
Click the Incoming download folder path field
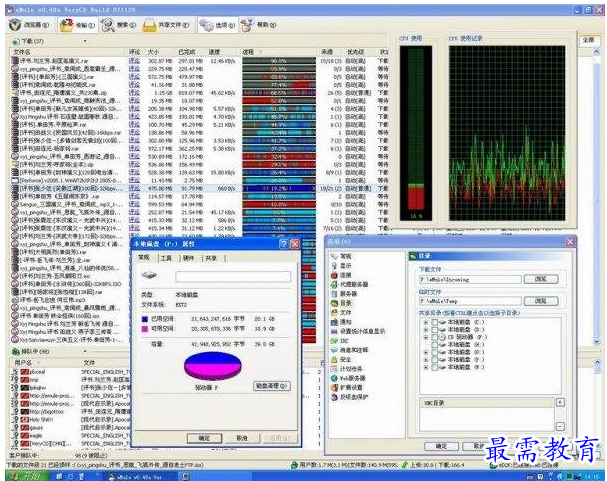point(470,279)
